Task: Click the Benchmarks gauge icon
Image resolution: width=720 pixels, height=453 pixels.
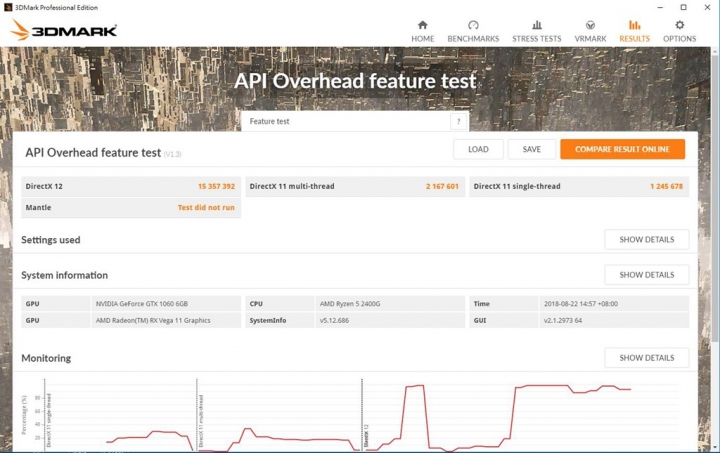Action: [473, 25]
